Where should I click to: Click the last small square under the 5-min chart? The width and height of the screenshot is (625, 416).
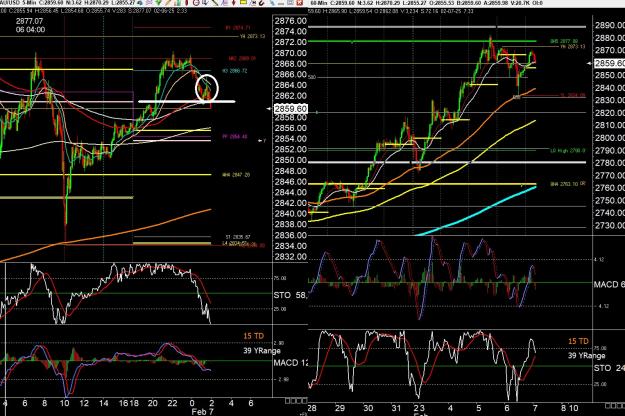pyautogui.click(x=305, y=400)
